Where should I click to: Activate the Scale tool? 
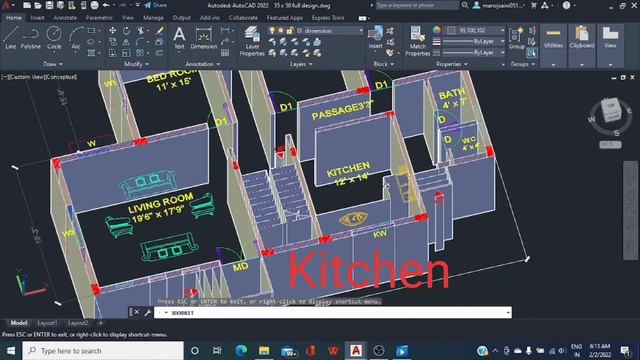tap(127, 53)
